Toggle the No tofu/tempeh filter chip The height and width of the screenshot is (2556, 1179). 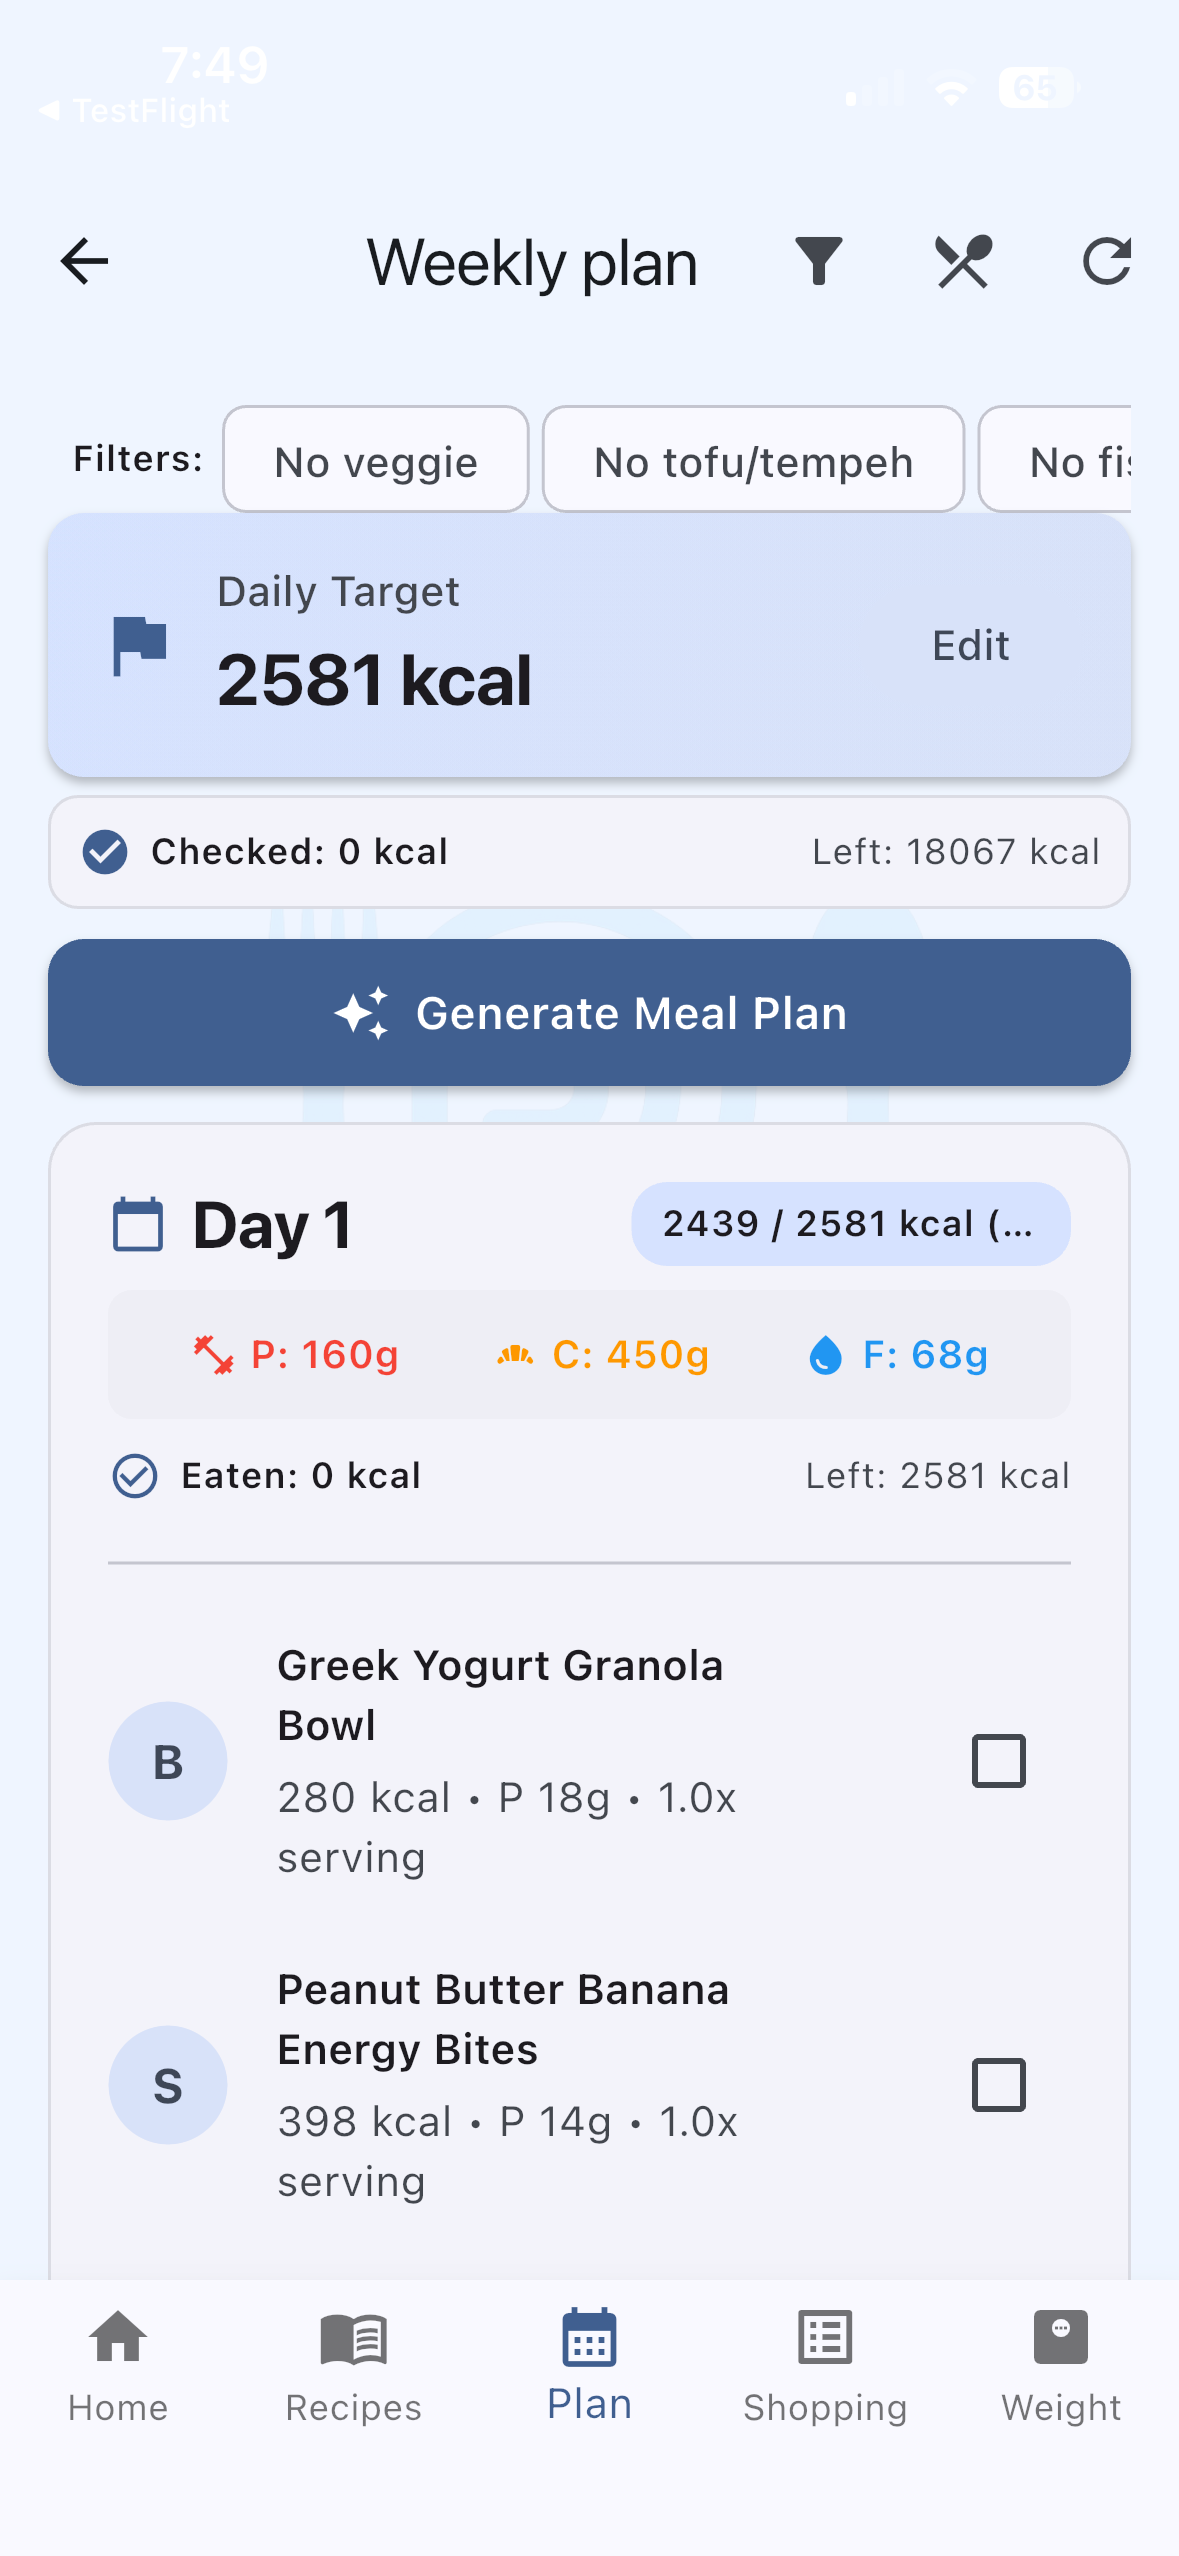pyautogui.click(x=753, y=460)
